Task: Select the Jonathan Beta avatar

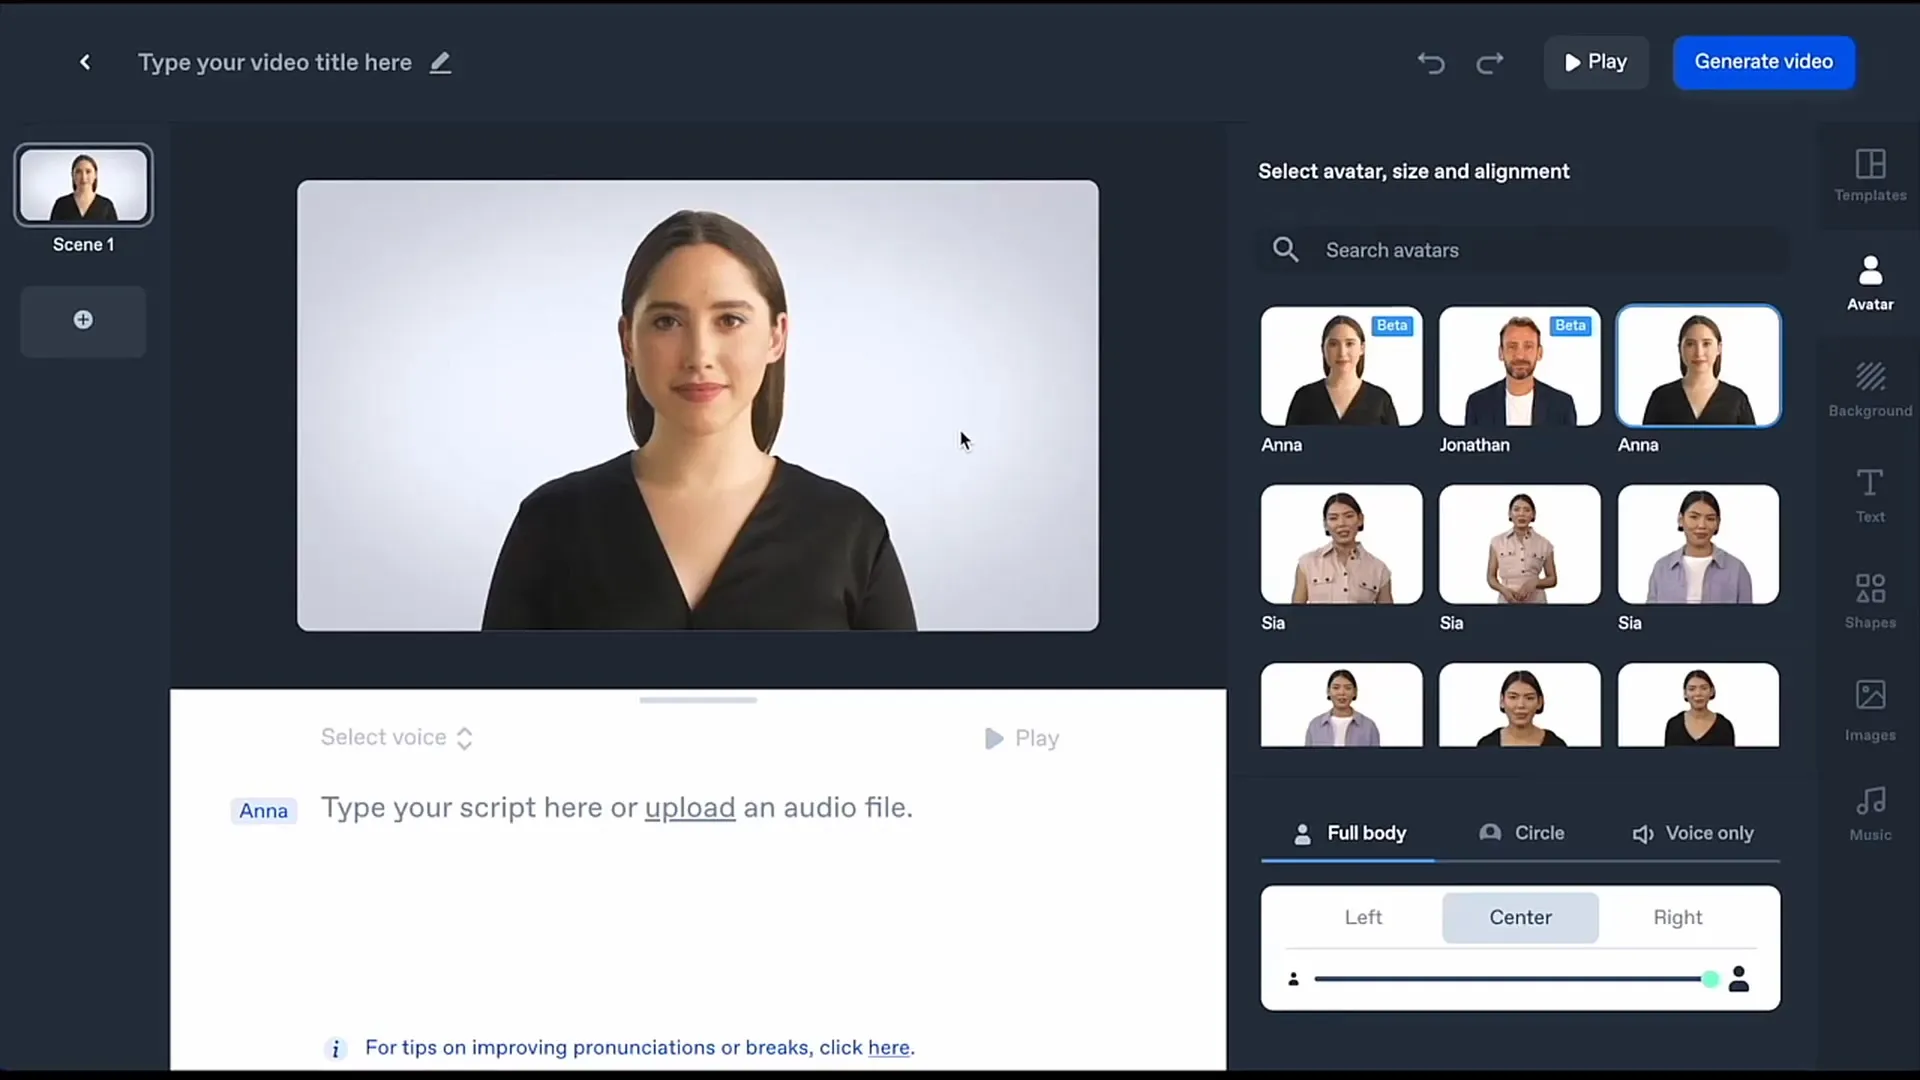Action: tap(1520, 367)
